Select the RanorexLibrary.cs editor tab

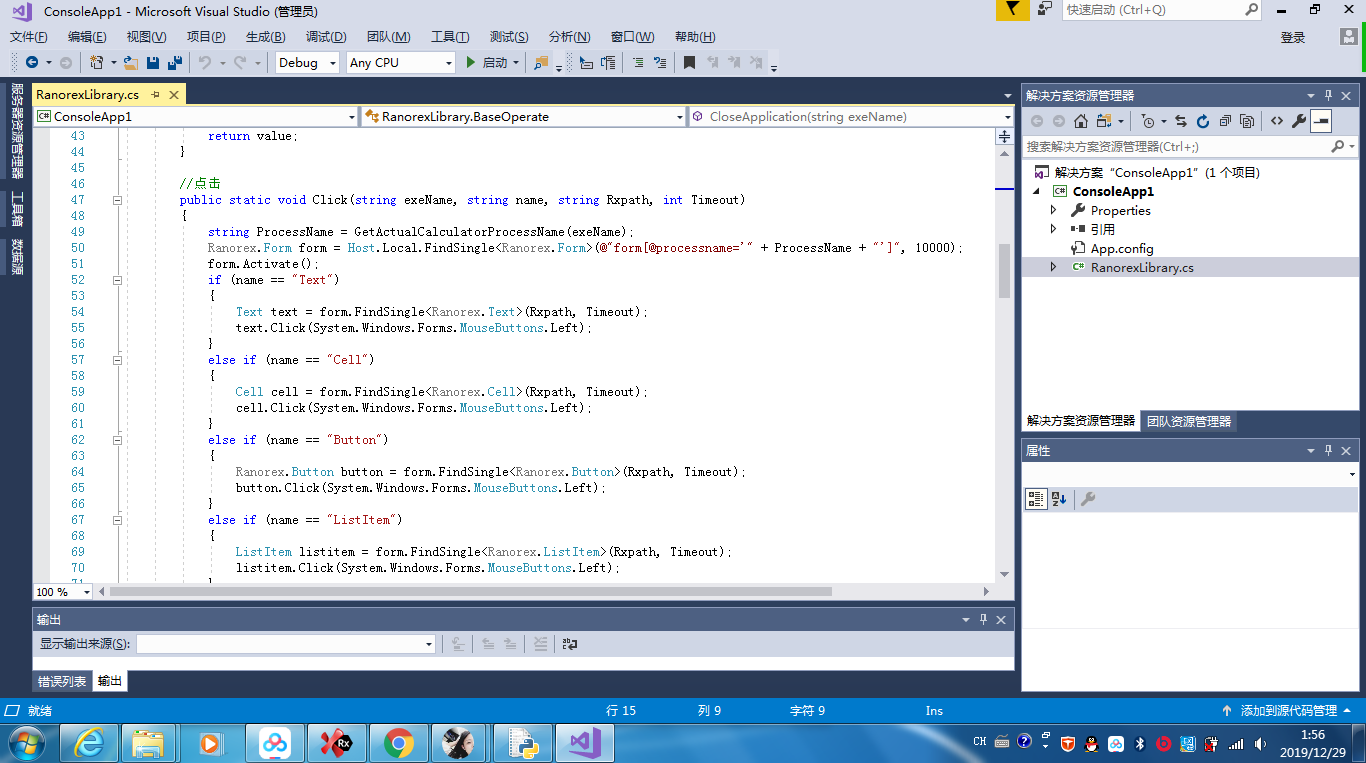tap(88, 95)
